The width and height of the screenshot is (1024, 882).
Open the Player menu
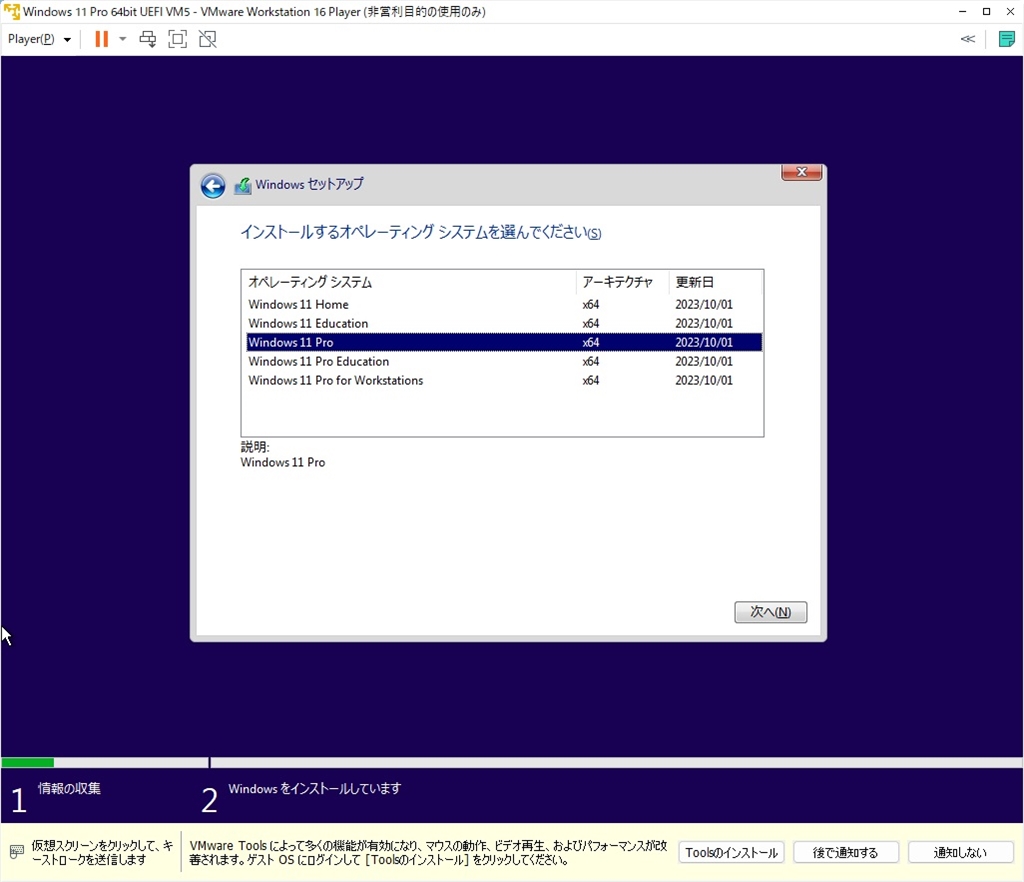coord(39,39)
